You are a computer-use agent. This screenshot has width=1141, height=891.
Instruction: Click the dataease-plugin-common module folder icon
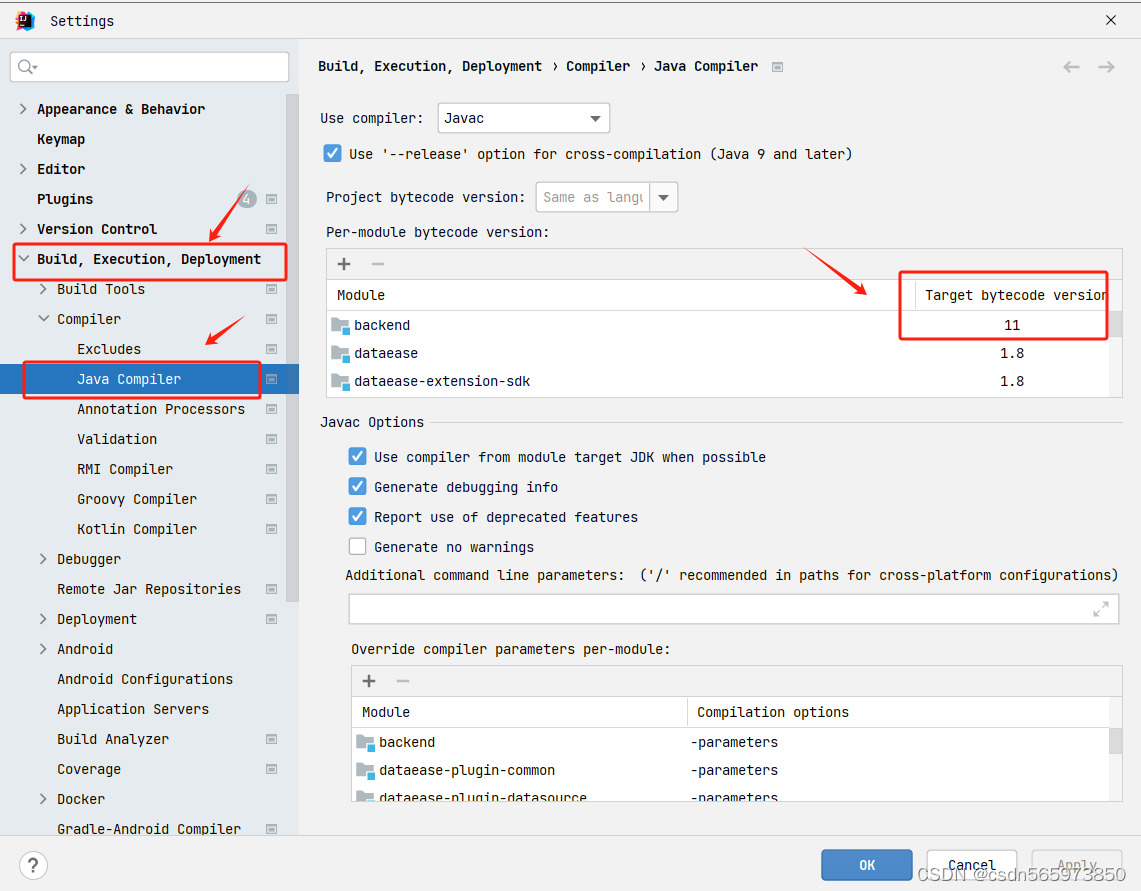[x=365, y=770]
